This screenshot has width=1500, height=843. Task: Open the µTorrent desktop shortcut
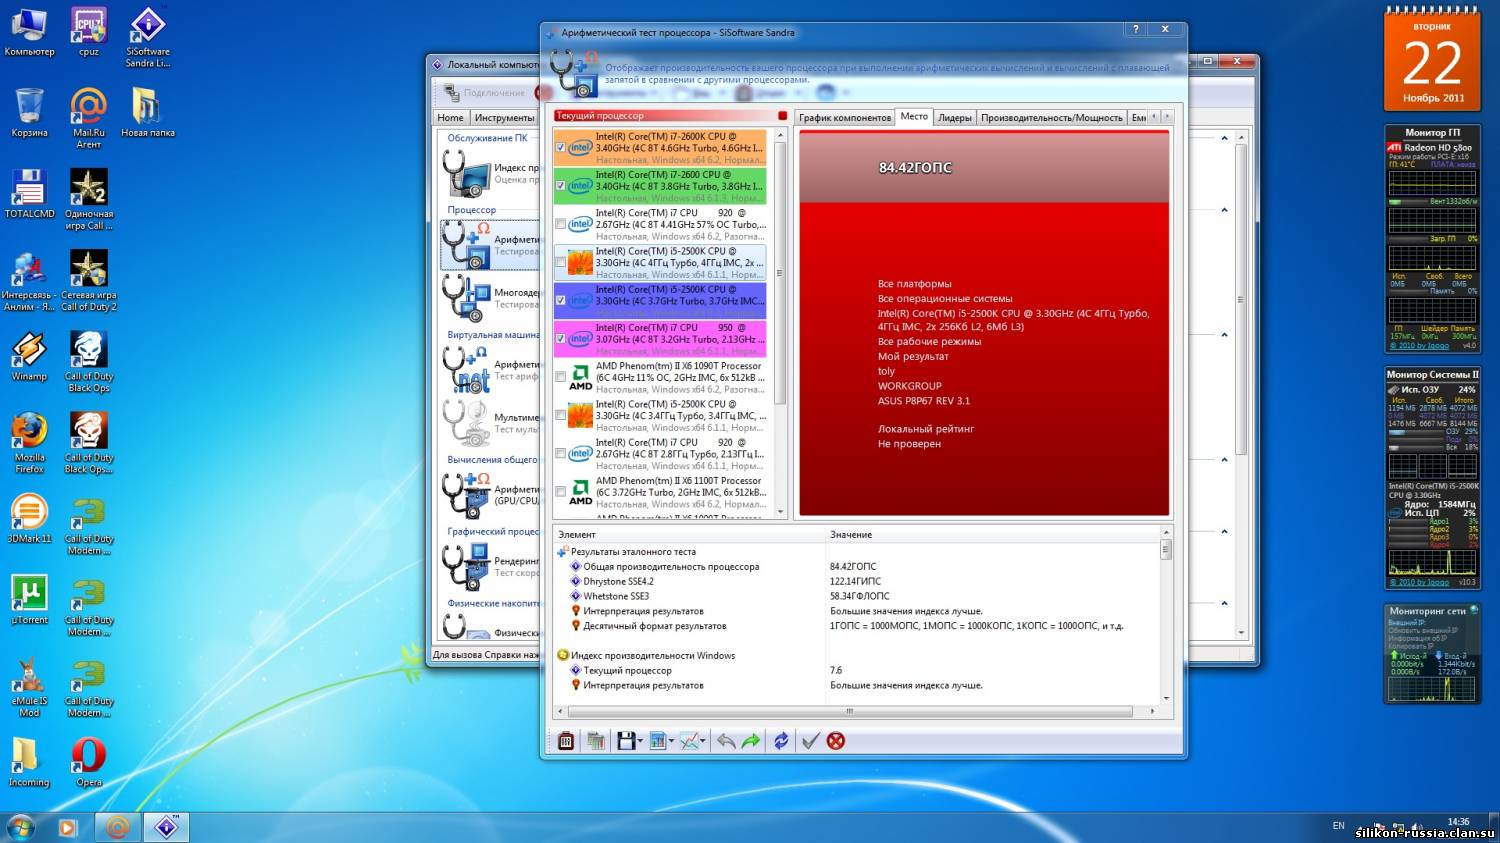[x=29, y=600]
